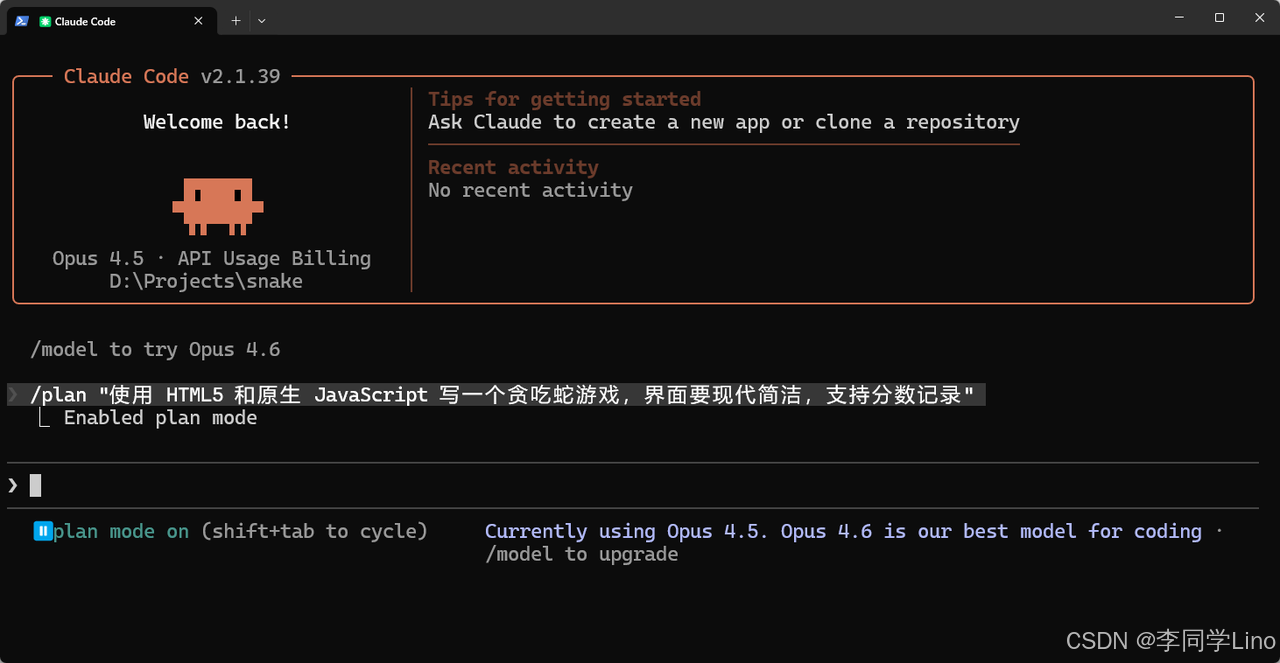Click the orange Claude mascot
This screenshot has height=663, width=1280.
click(217, 206)
